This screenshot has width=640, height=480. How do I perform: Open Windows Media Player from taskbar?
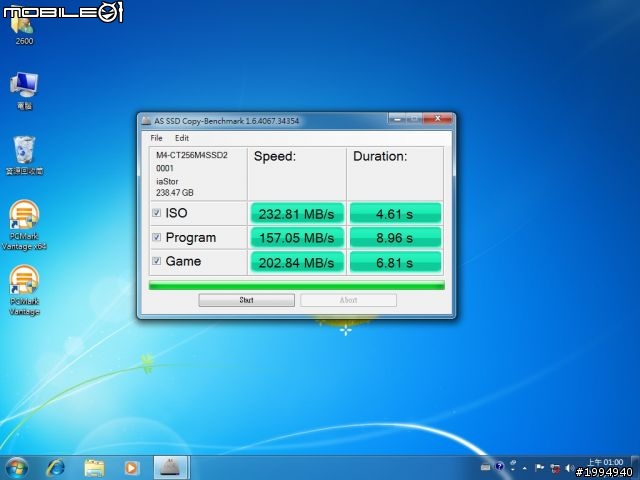(131, 468)
